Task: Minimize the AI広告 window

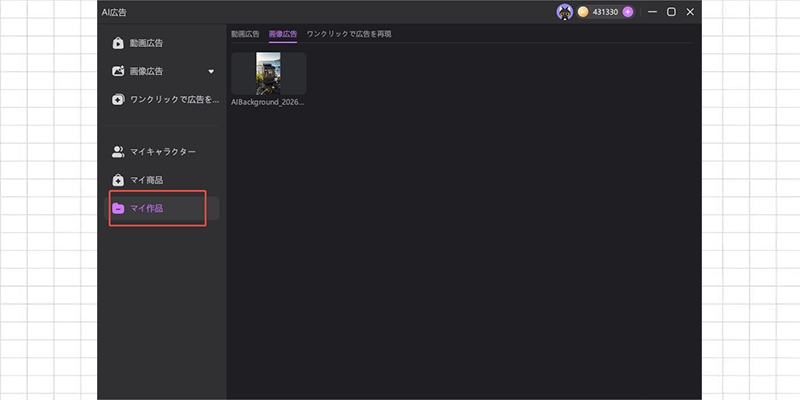Action: click(652, 12)
